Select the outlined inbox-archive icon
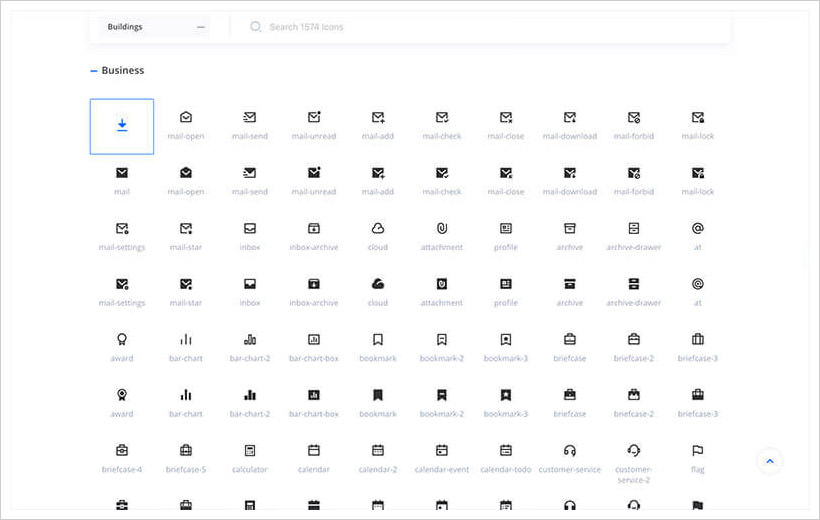 pos(314,229)
